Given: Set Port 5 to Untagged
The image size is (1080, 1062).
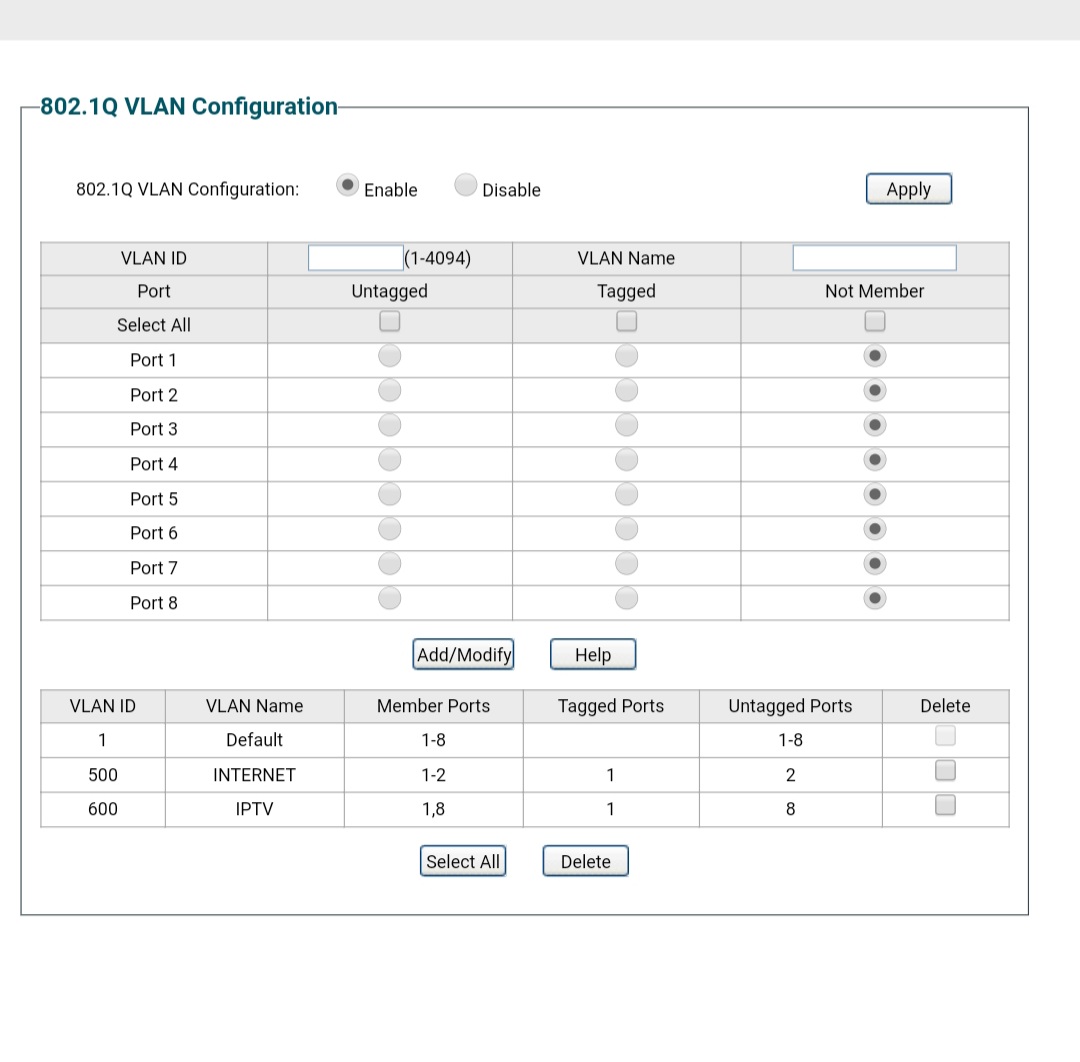Looking at the screenshot, I should point(390,494).
